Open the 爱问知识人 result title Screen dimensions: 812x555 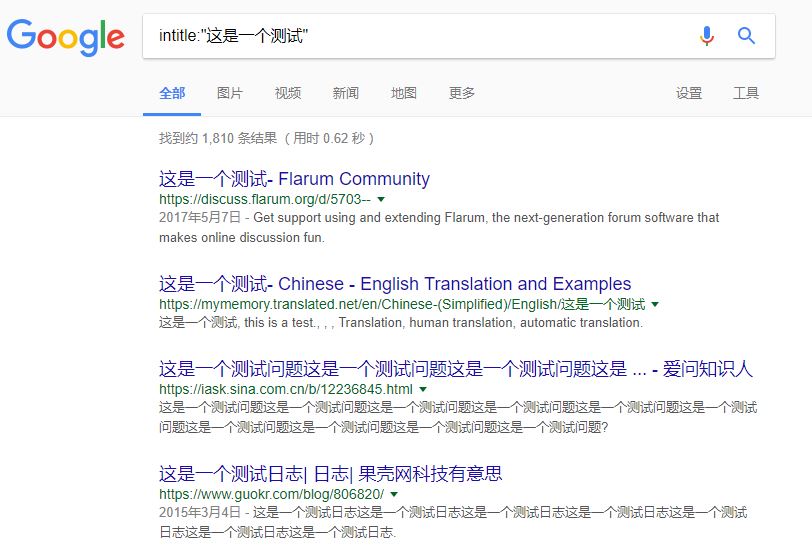click(456, 369)
